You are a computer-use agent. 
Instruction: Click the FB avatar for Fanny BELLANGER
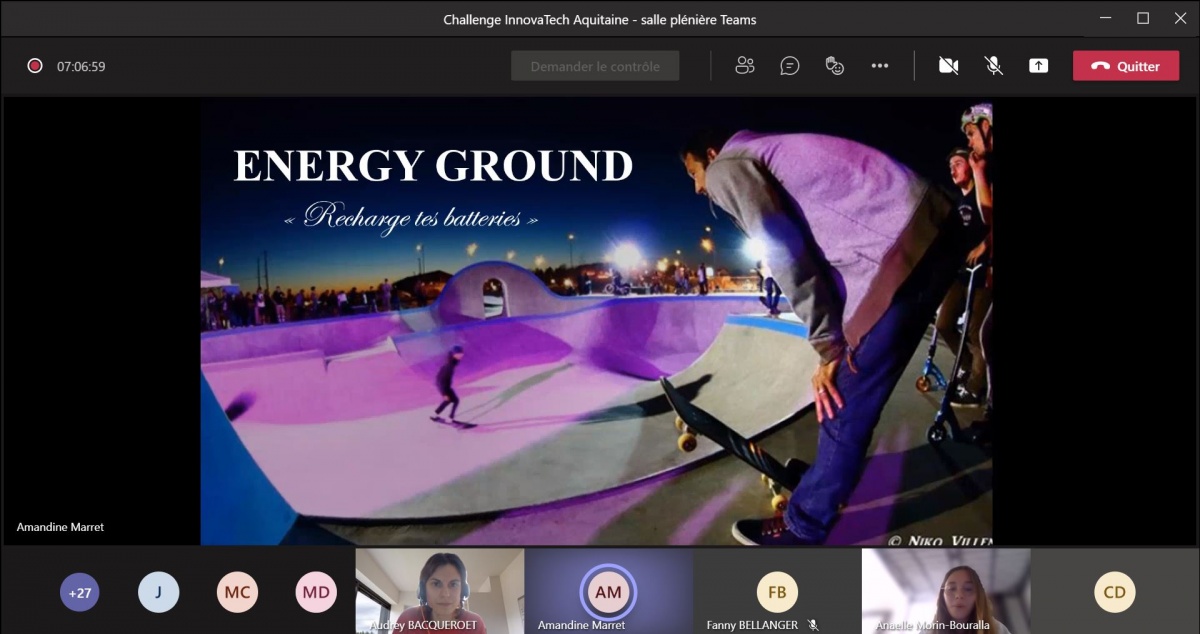point(777,591)
